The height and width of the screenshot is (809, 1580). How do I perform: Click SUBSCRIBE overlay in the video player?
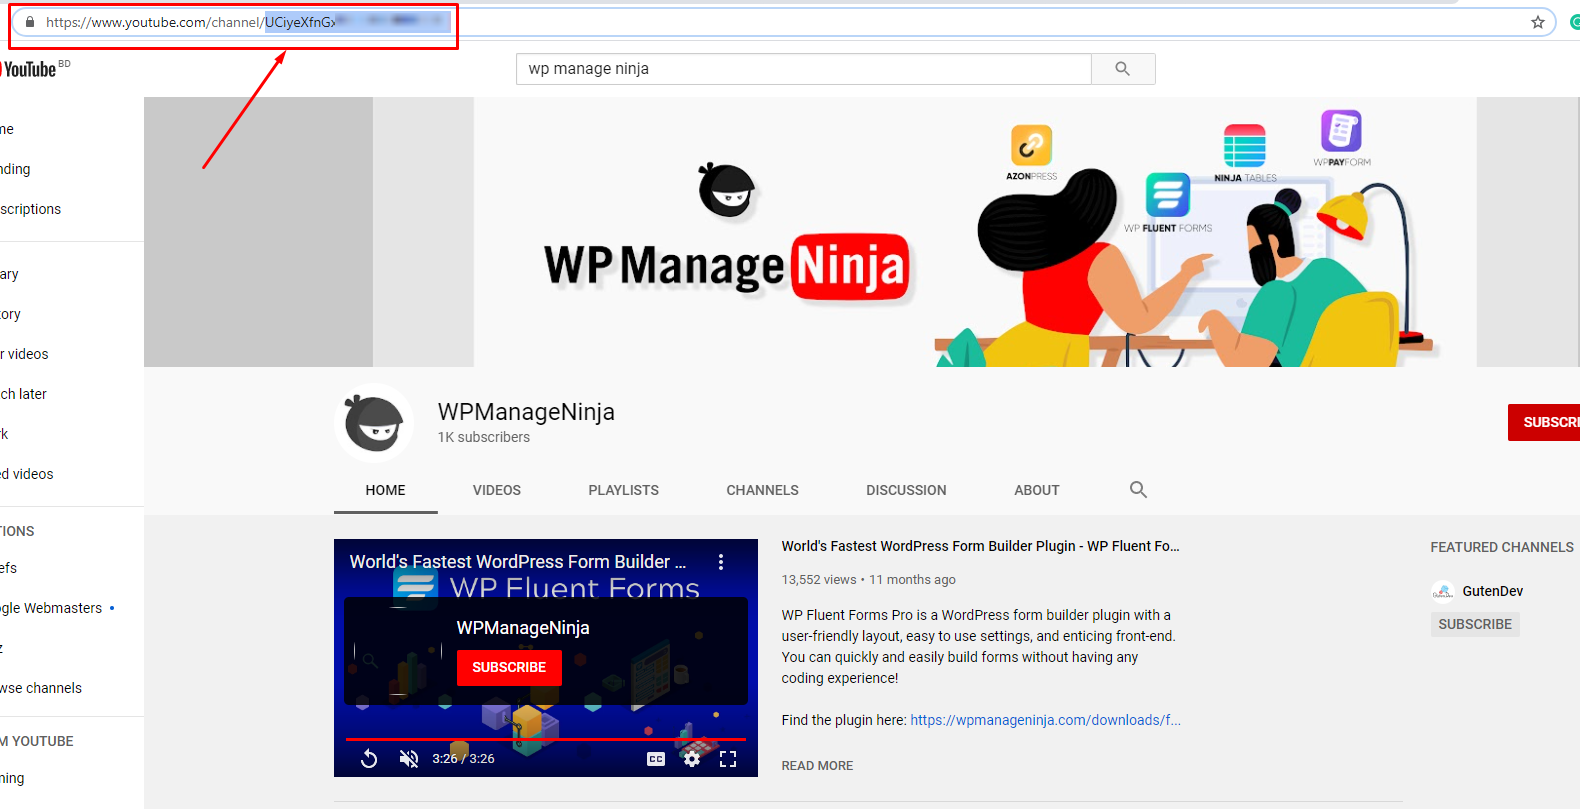(x=509, y=667)
